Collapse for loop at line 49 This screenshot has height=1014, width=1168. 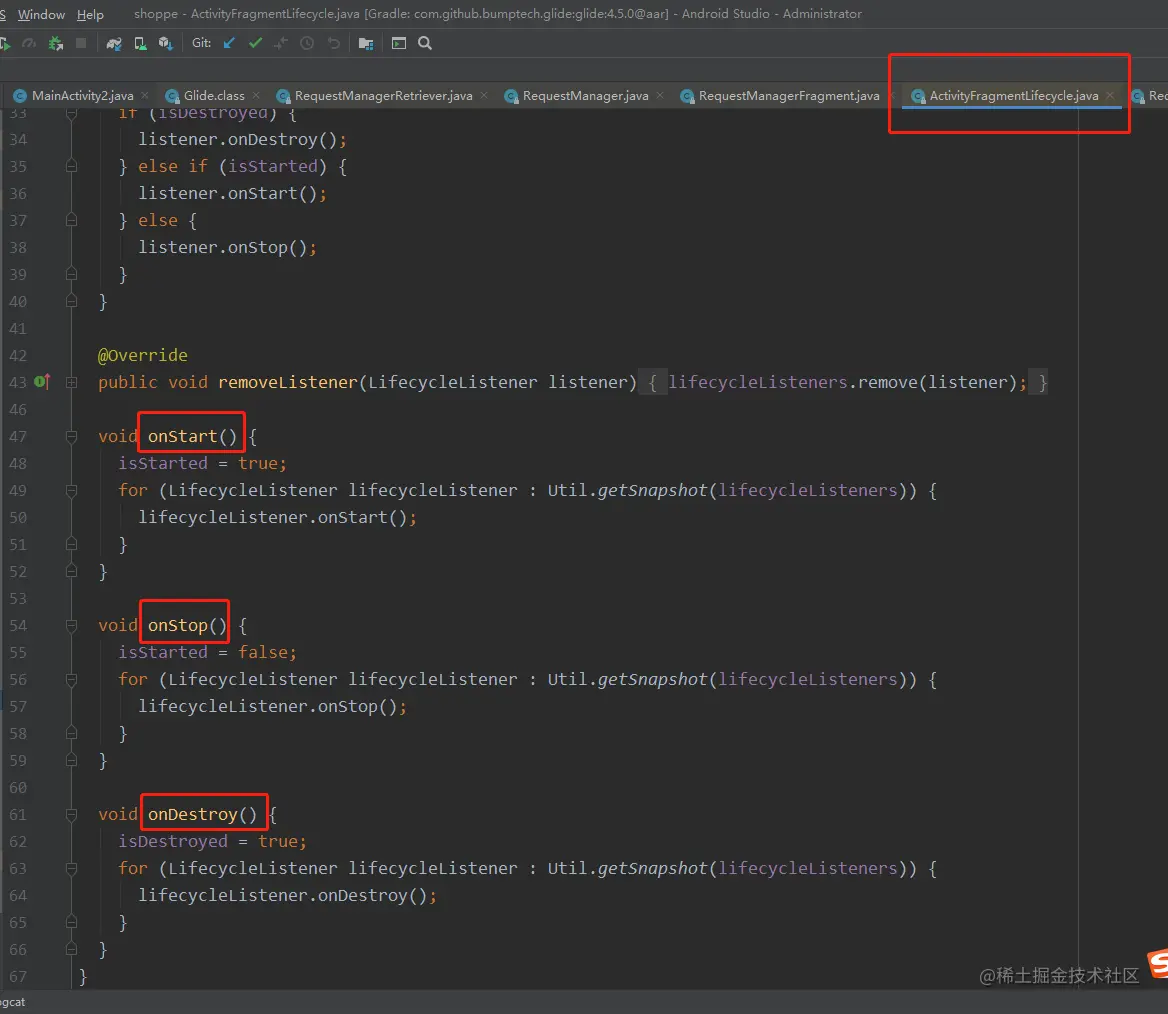[72, 490]
